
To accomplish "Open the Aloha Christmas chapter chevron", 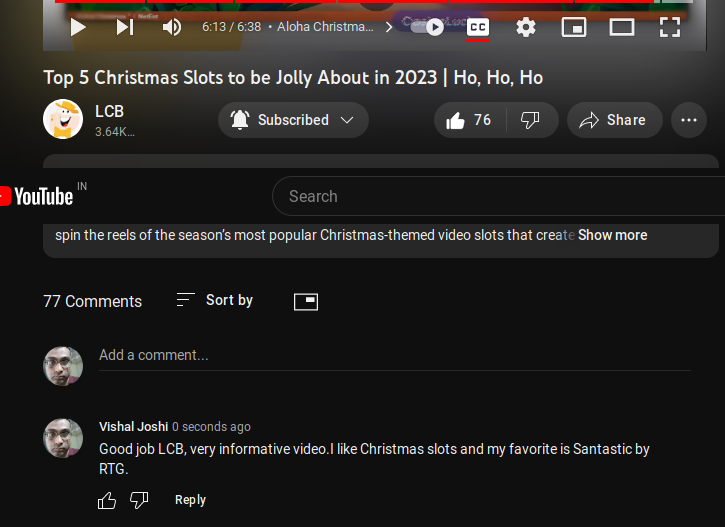I will 389,27.
